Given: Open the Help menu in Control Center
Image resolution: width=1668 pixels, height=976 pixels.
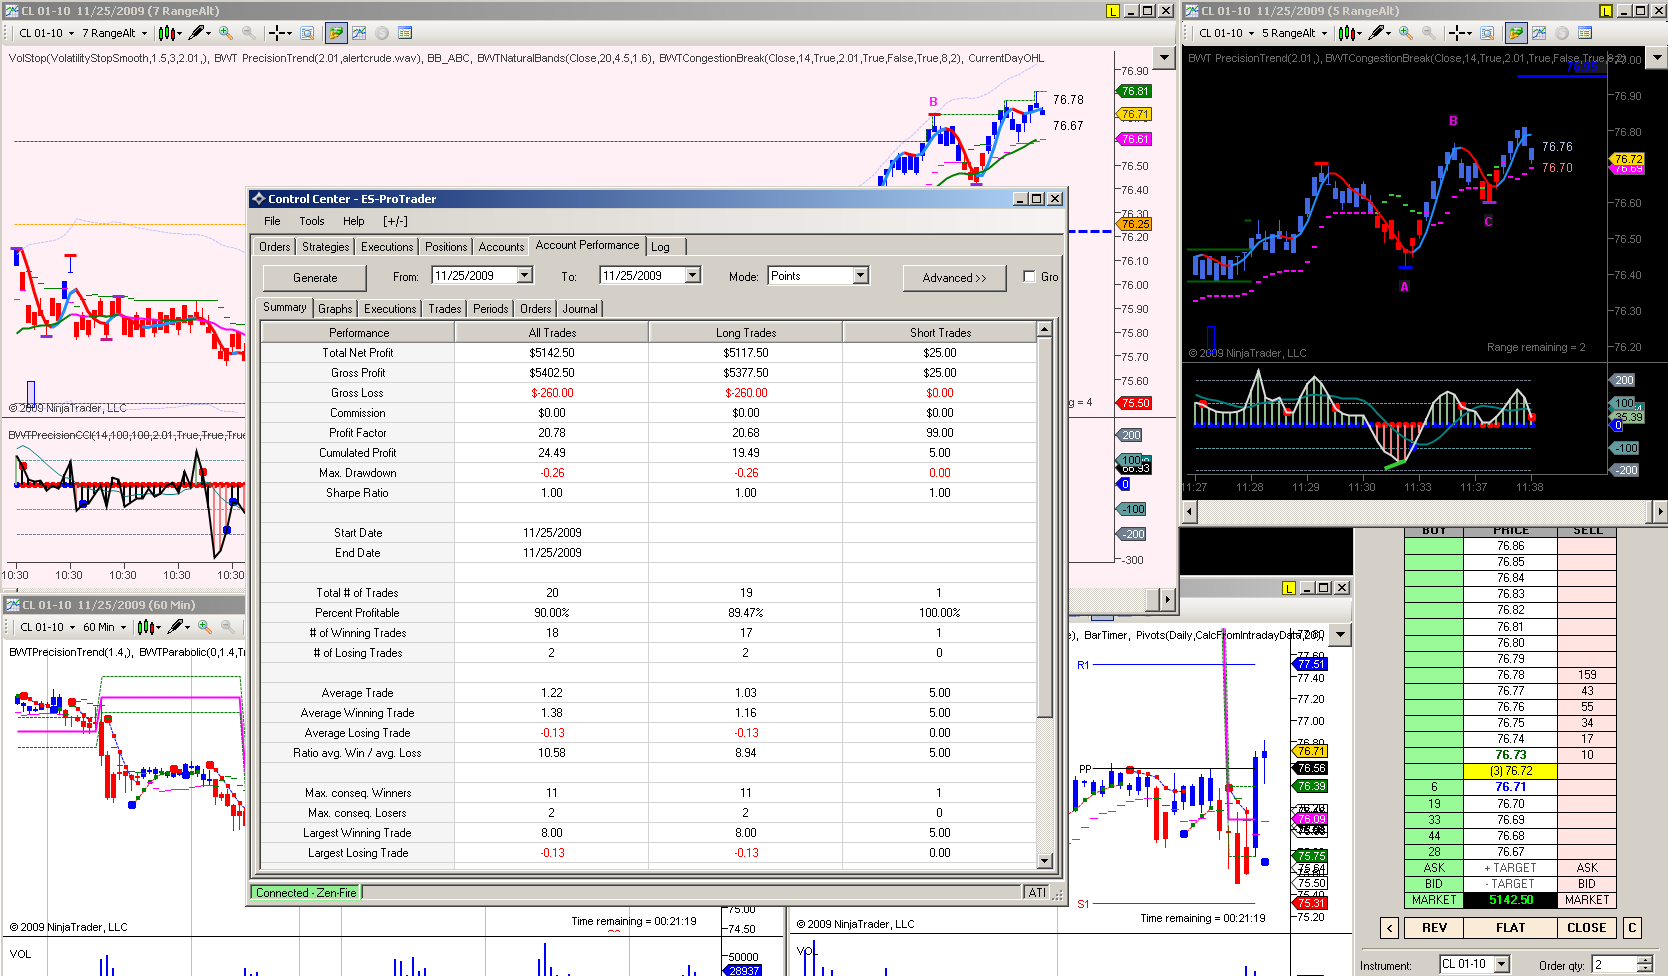Looking at the screenshot, I should (x=354, y=221).
